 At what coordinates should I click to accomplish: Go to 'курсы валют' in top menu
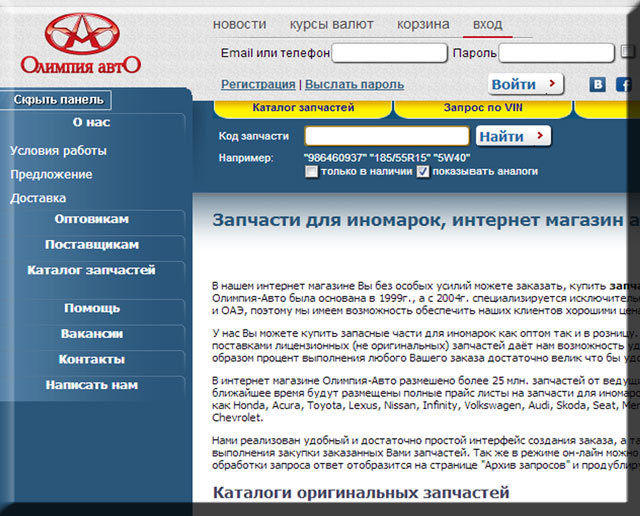coord(331,24)
